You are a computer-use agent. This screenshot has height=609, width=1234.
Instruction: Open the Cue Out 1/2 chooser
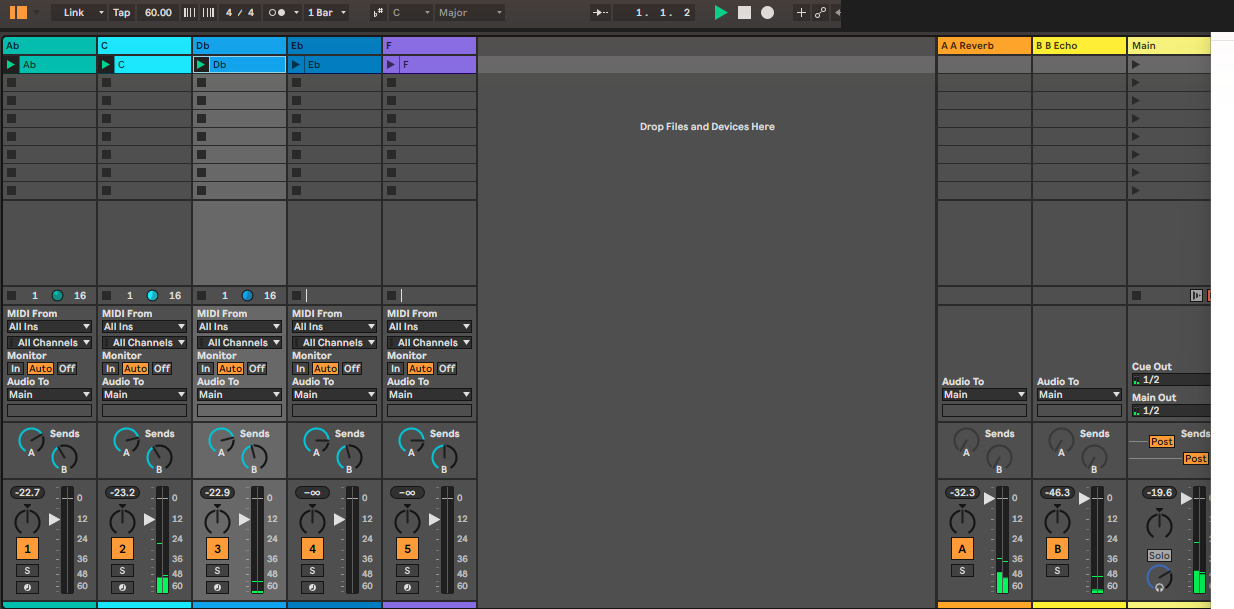coord(1172,380)
